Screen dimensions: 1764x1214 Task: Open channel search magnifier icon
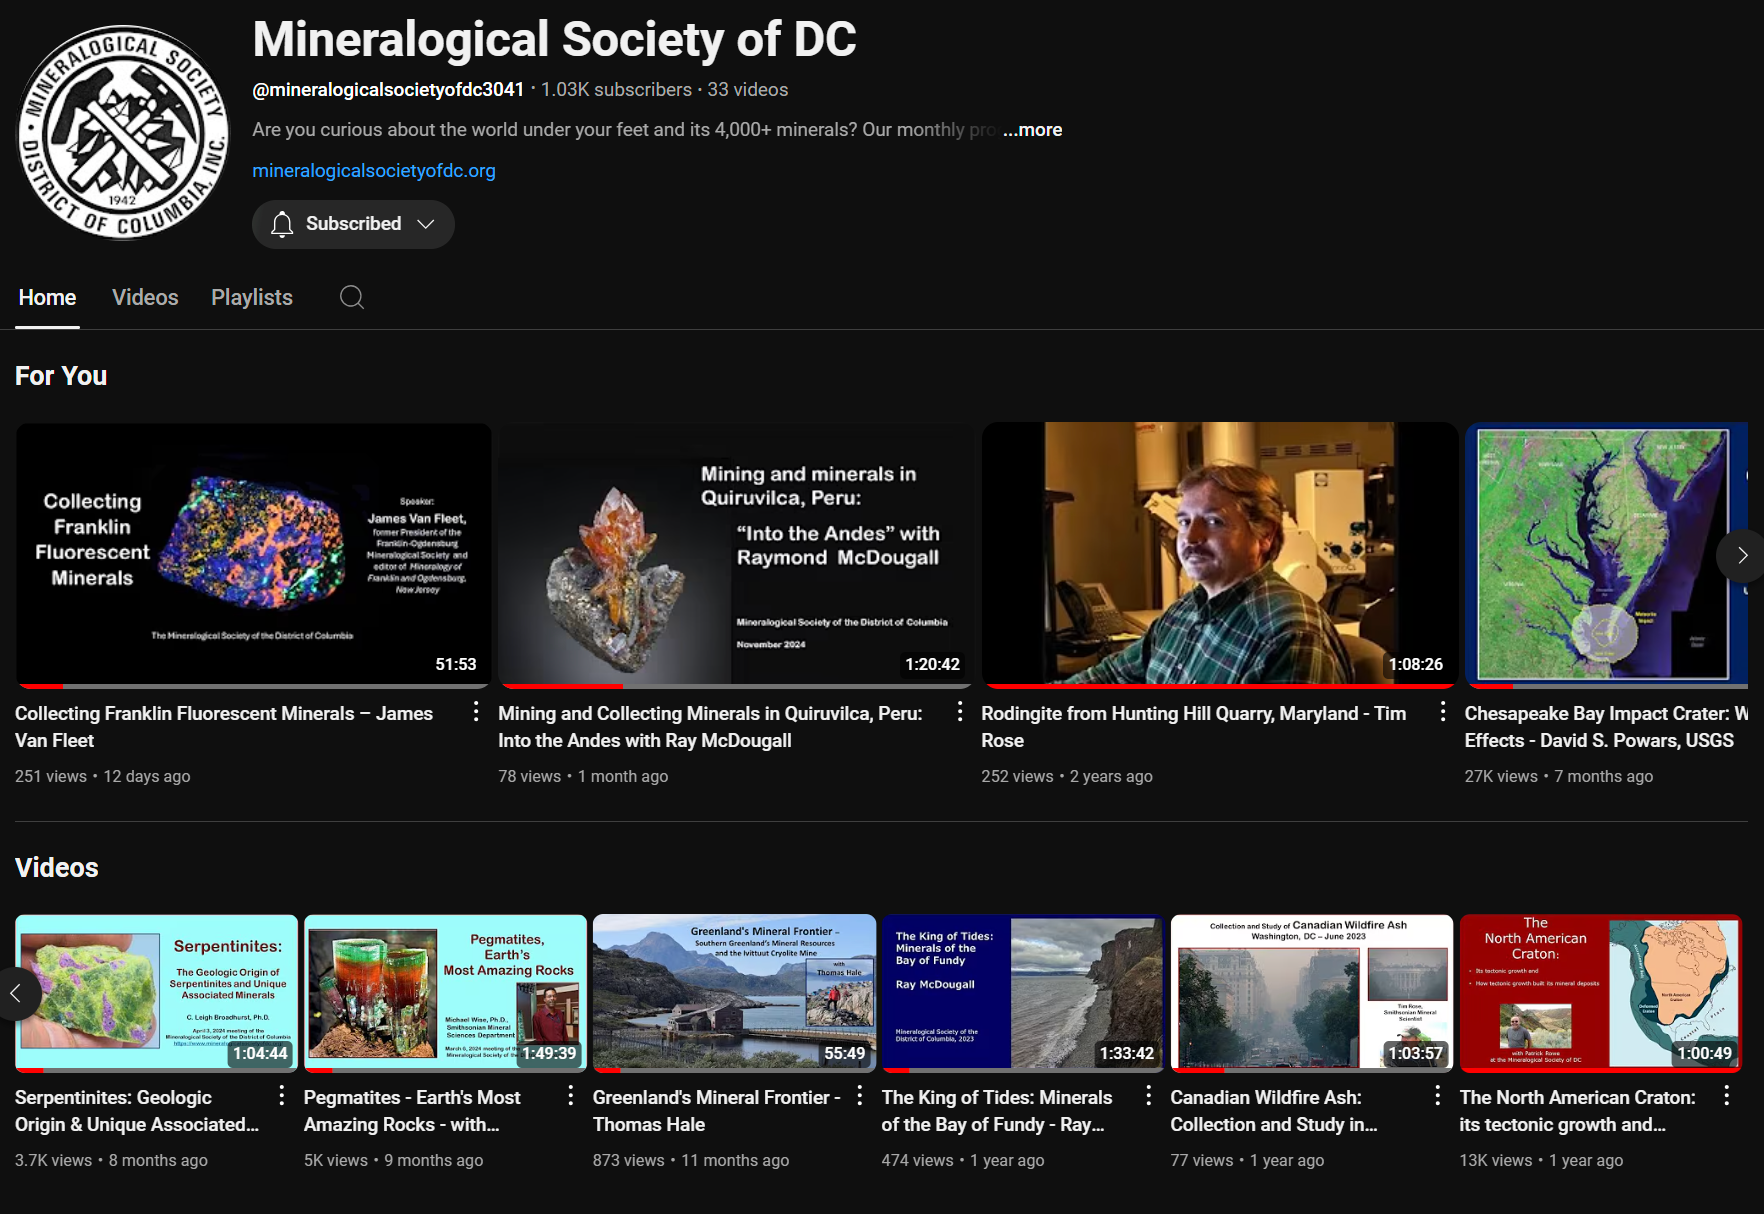[352, 297]
